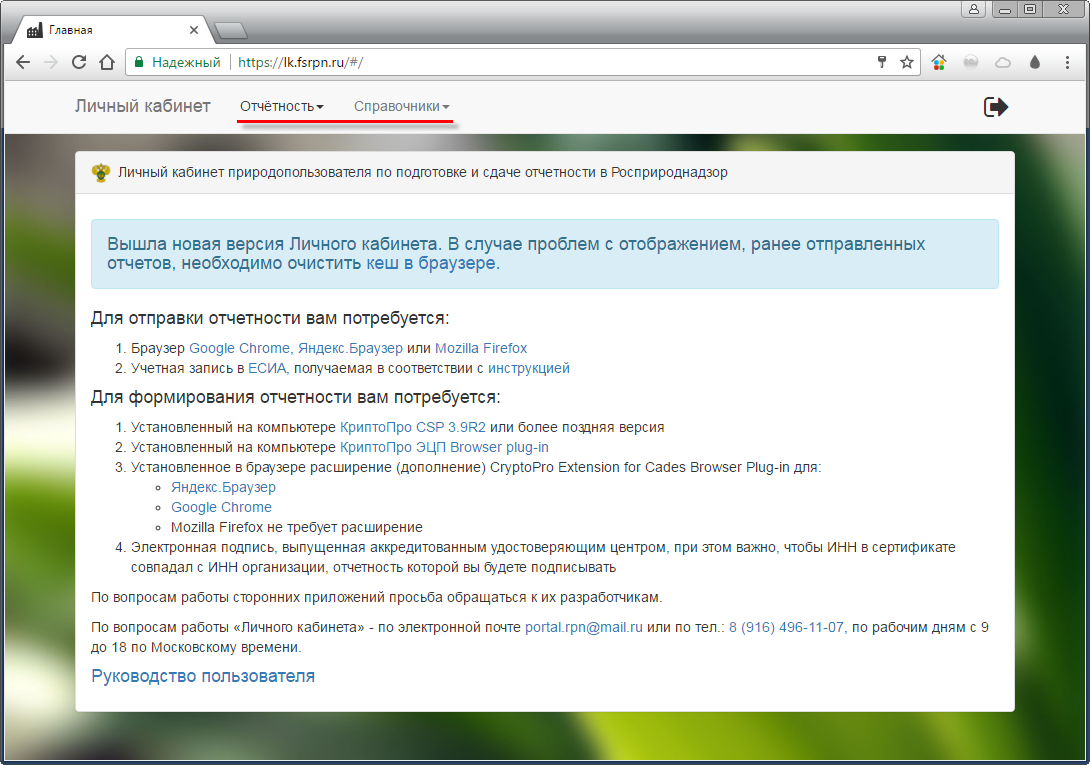
Task: Open Chrome three-dot menu
Action: (x=1067, y=62)
